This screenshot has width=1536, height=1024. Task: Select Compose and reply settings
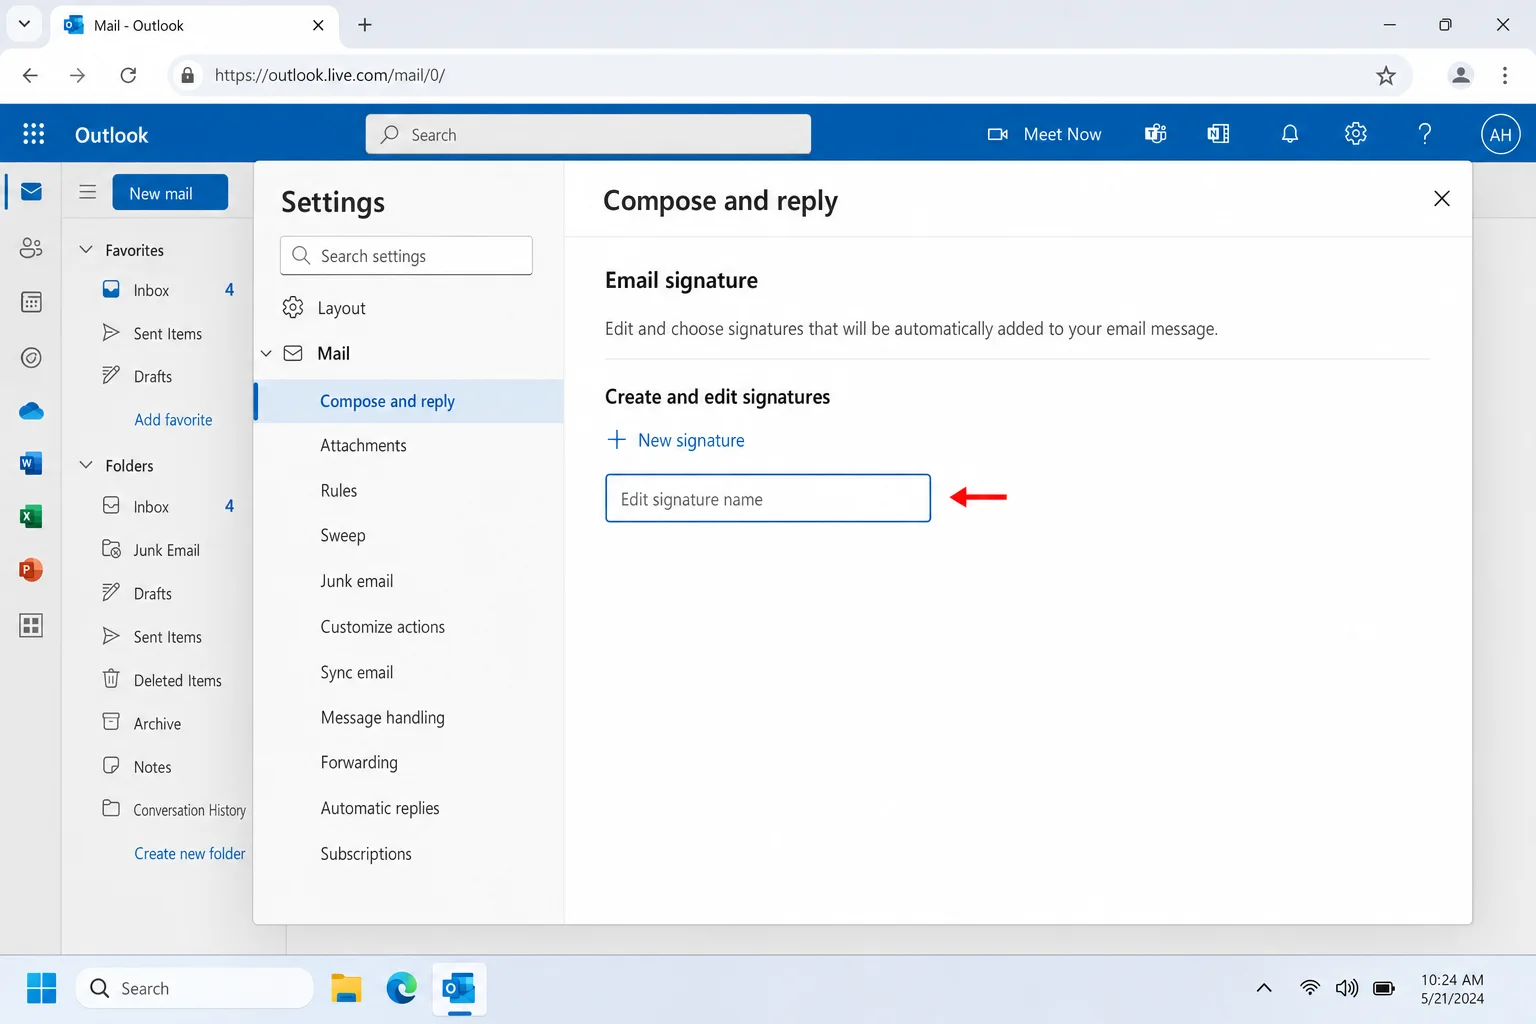coord(409,401)
